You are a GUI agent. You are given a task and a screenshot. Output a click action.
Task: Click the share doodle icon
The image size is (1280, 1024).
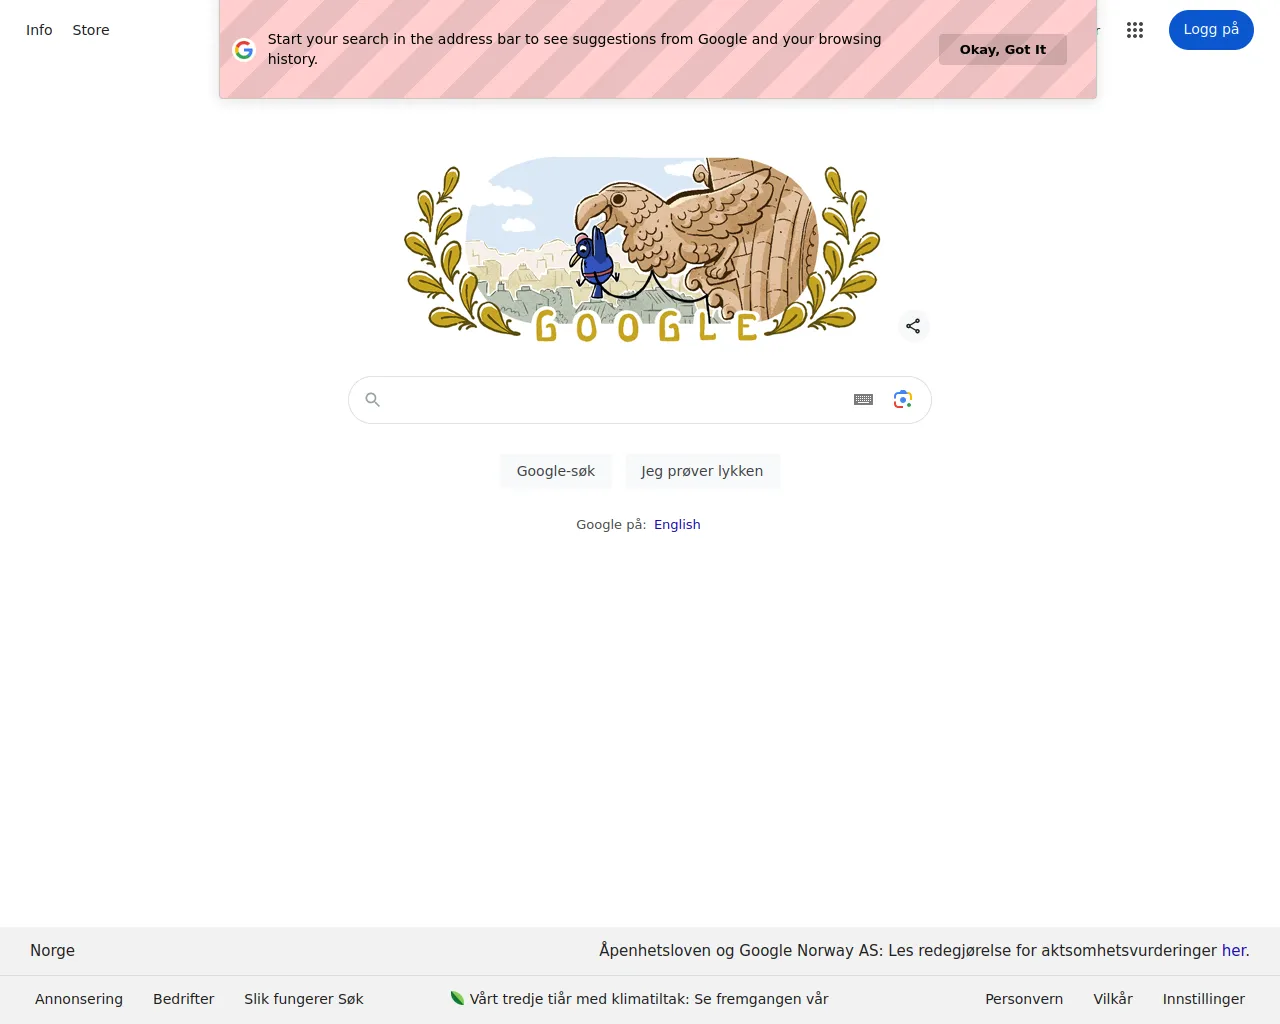pos(913,326)
